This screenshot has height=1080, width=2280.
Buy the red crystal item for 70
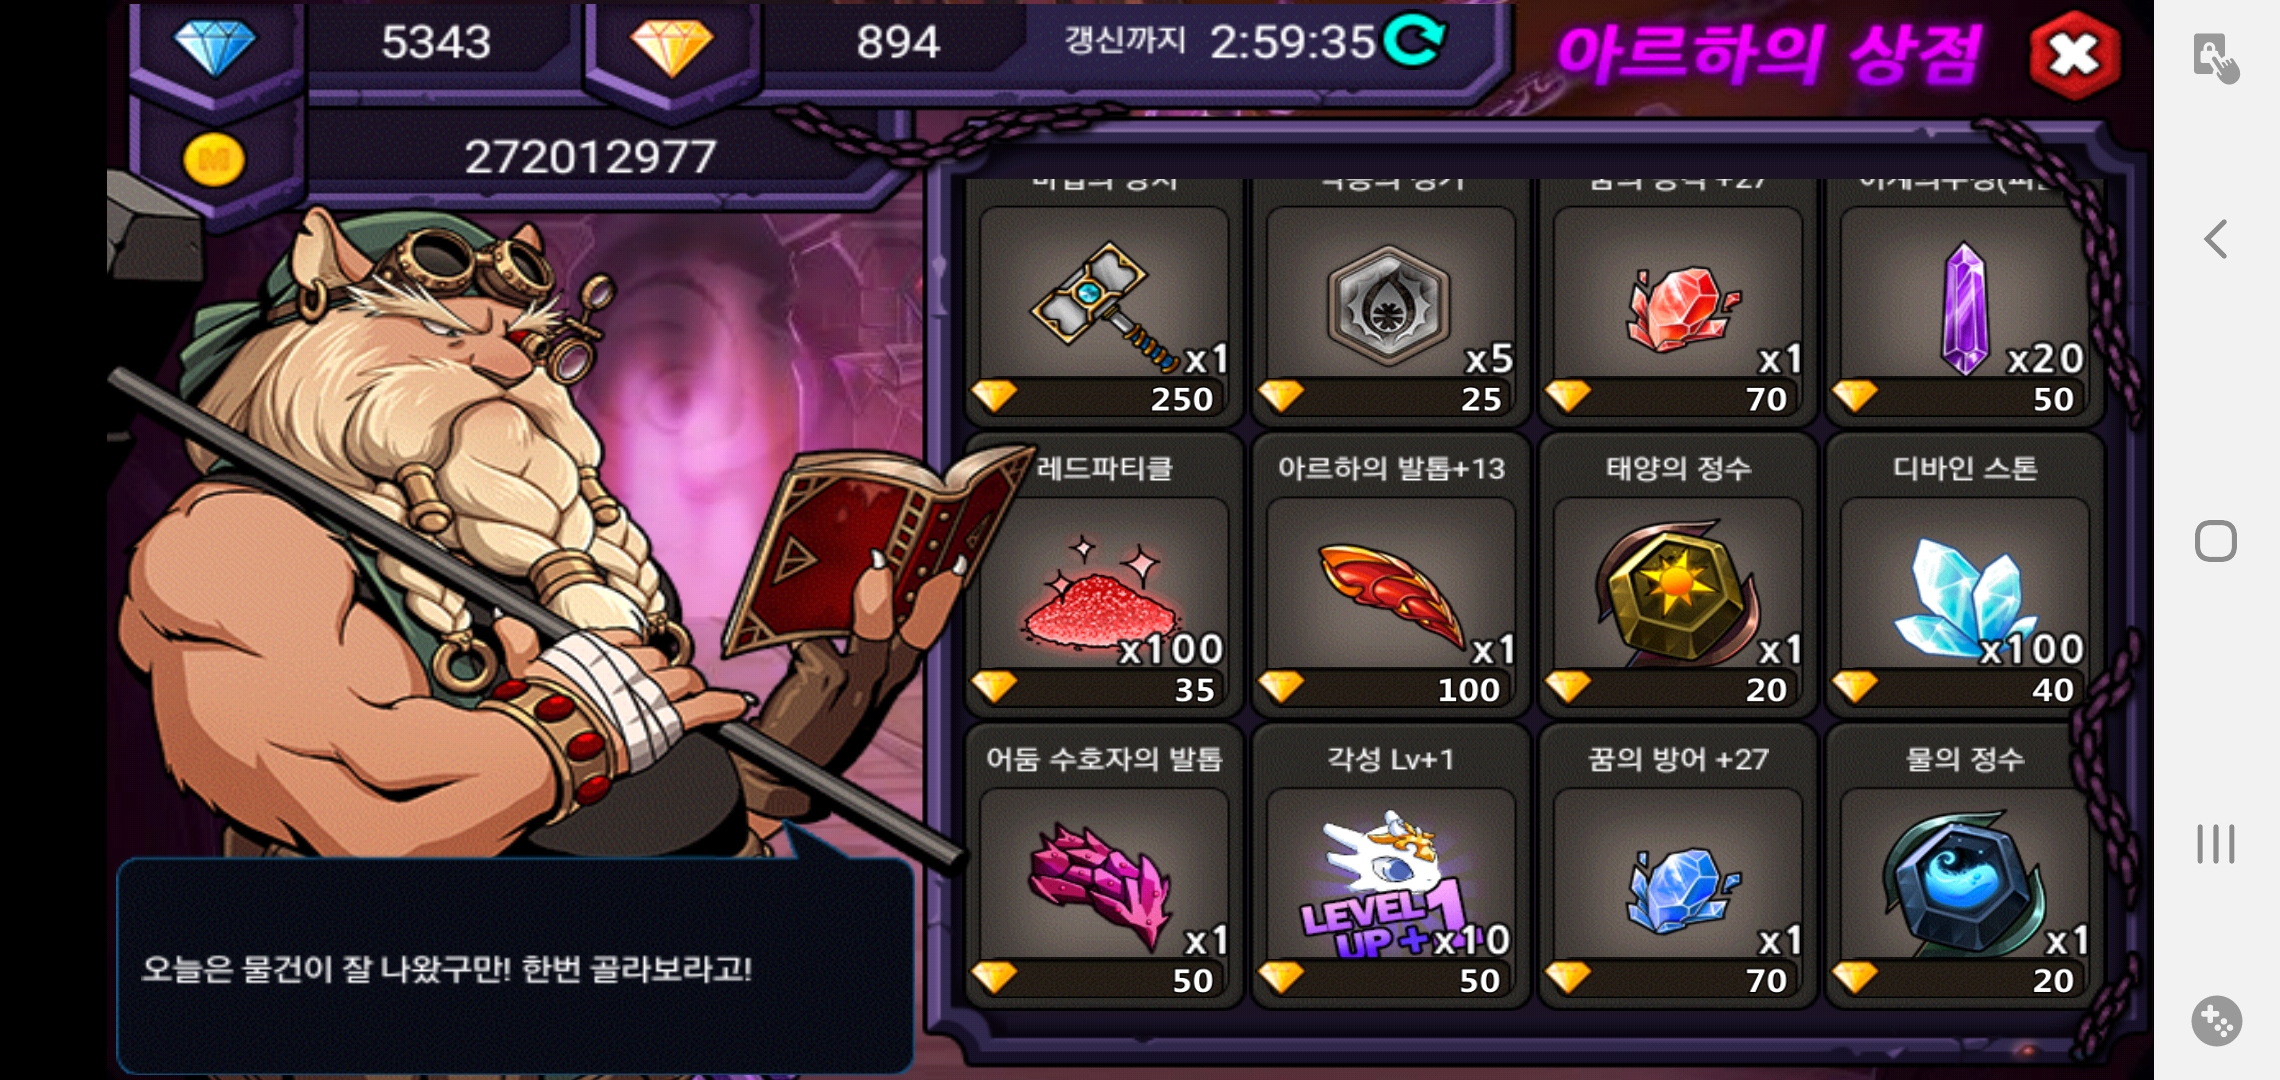tap(1678, 300)
